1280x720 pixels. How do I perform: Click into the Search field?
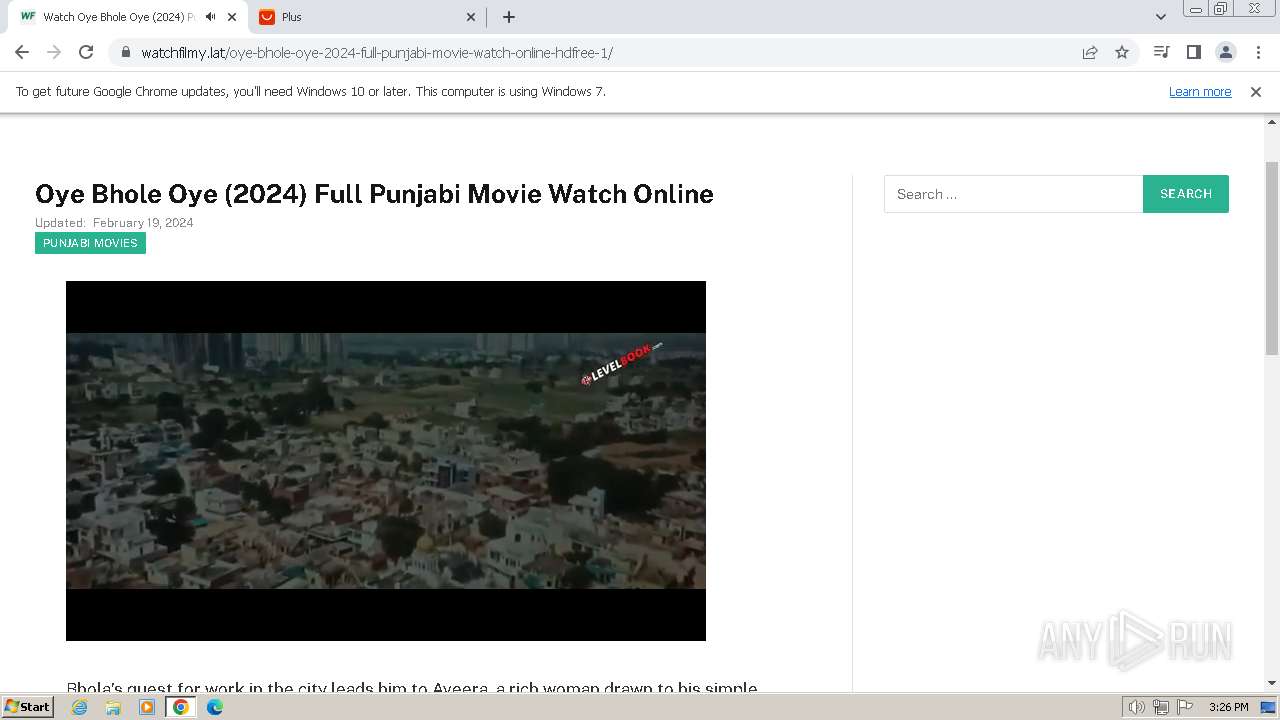(x=1013, y=194)
